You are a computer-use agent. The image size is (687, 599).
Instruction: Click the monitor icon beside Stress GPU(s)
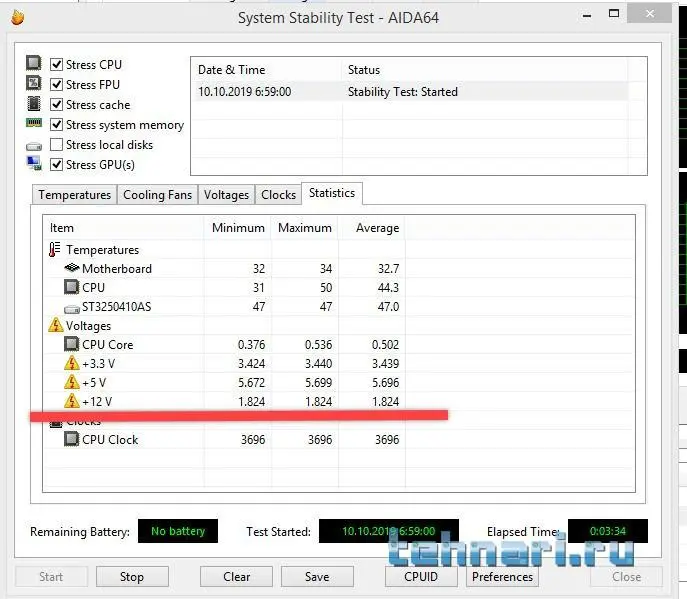34,163
